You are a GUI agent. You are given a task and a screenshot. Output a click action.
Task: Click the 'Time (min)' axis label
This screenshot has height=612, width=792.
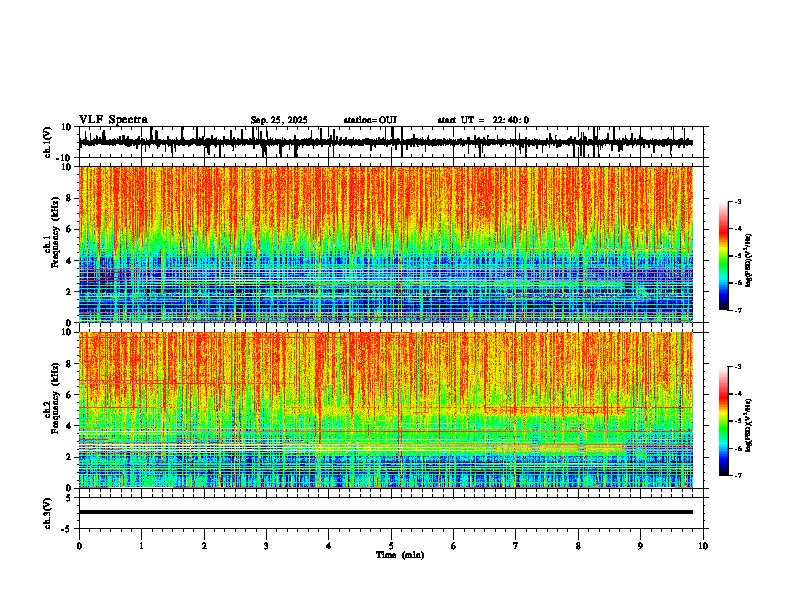click(400, 555)
